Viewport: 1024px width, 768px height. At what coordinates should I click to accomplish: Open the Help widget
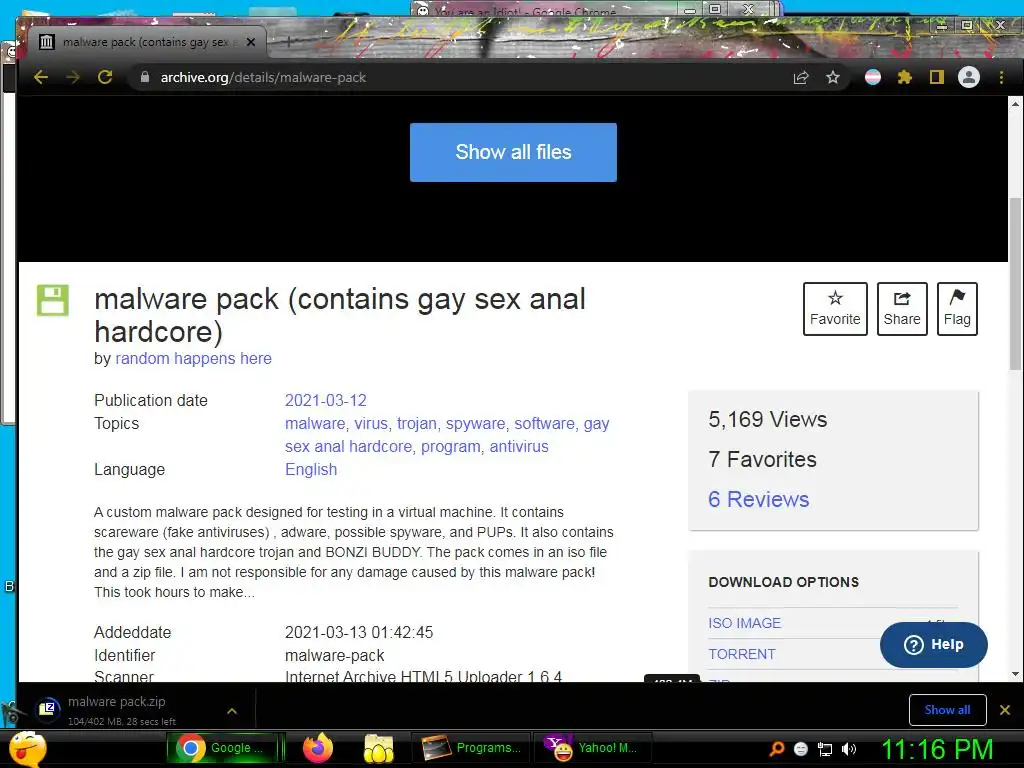coord(933,645)
